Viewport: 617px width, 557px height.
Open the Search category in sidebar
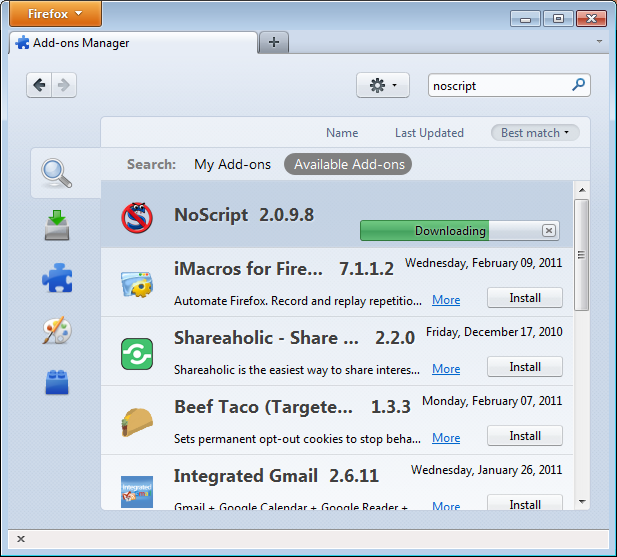click(x=57, y=173)
